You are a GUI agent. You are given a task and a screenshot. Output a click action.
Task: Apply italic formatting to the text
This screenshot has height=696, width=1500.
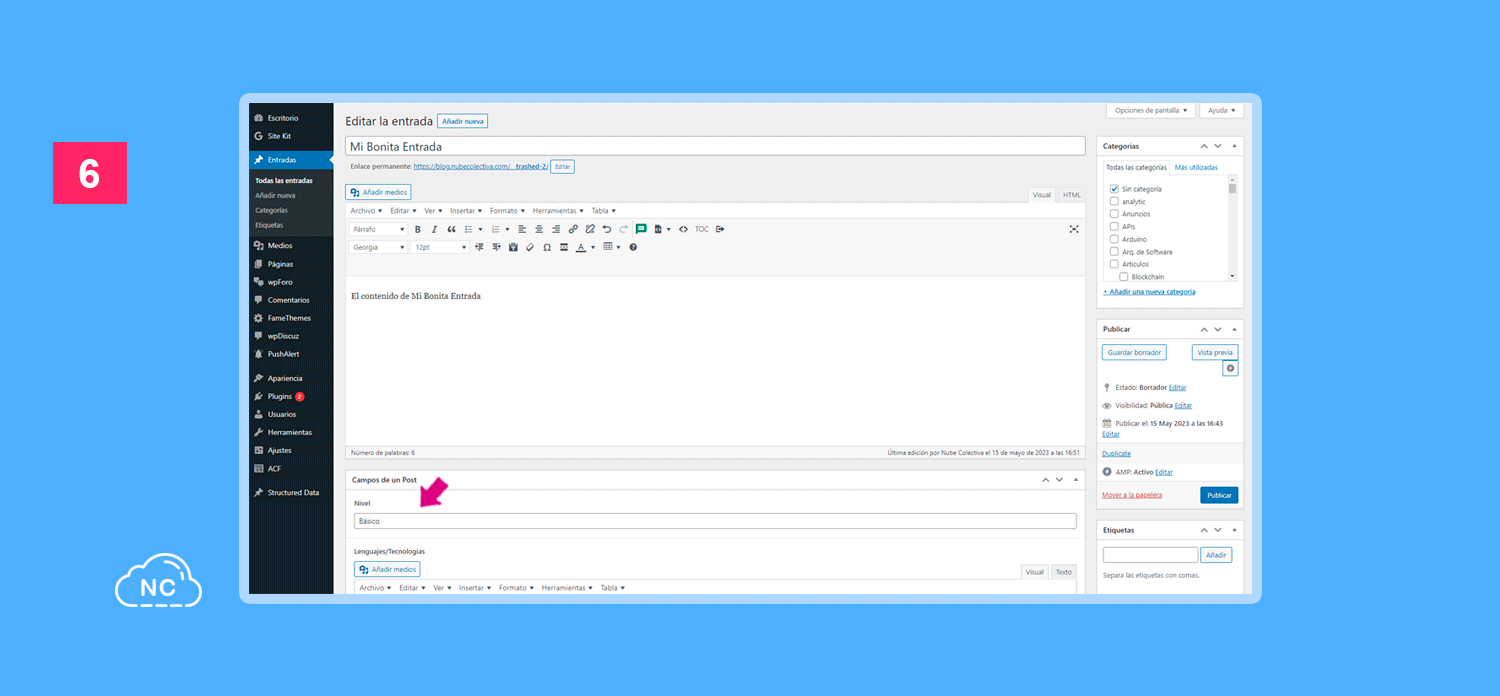point(434,229)
